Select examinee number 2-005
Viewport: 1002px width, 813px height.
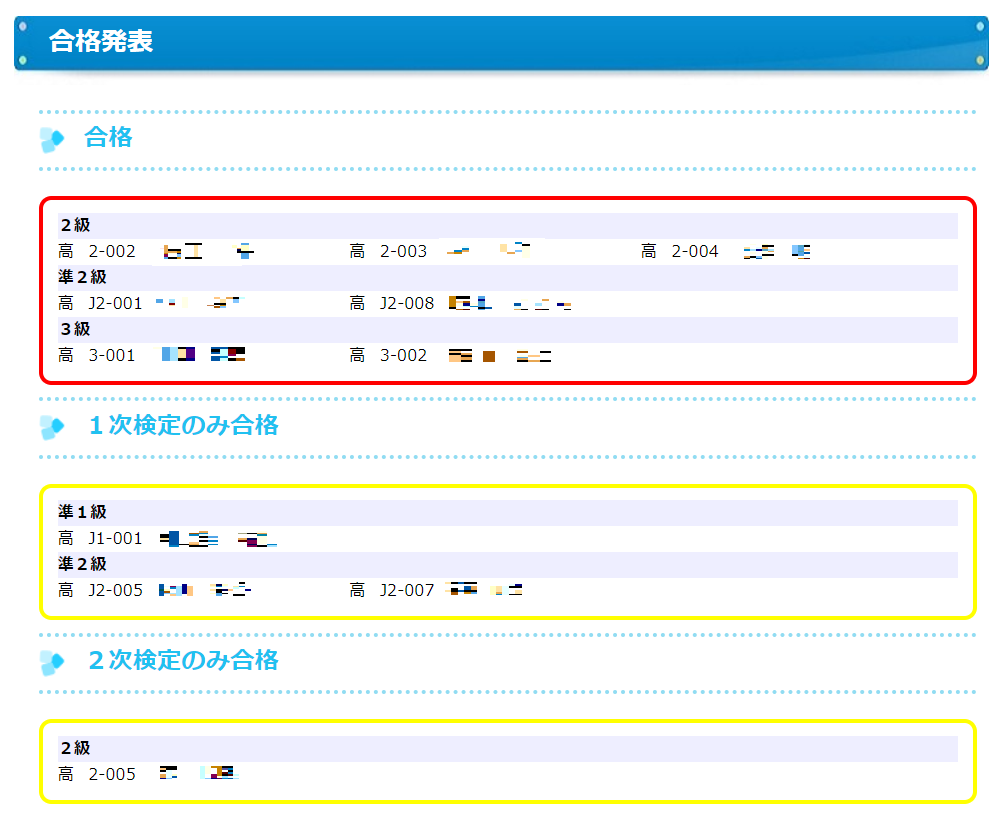click(x=112, y=775)
